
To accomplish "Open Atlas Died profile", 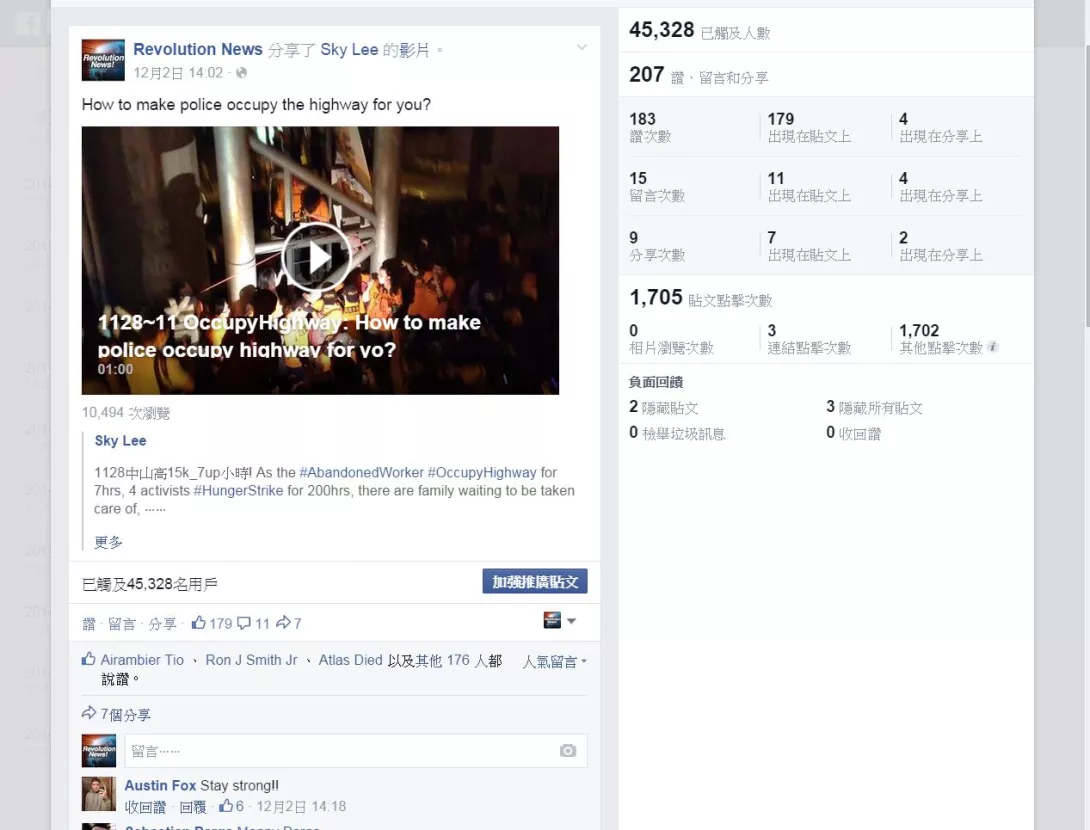I will coord(350,660).
